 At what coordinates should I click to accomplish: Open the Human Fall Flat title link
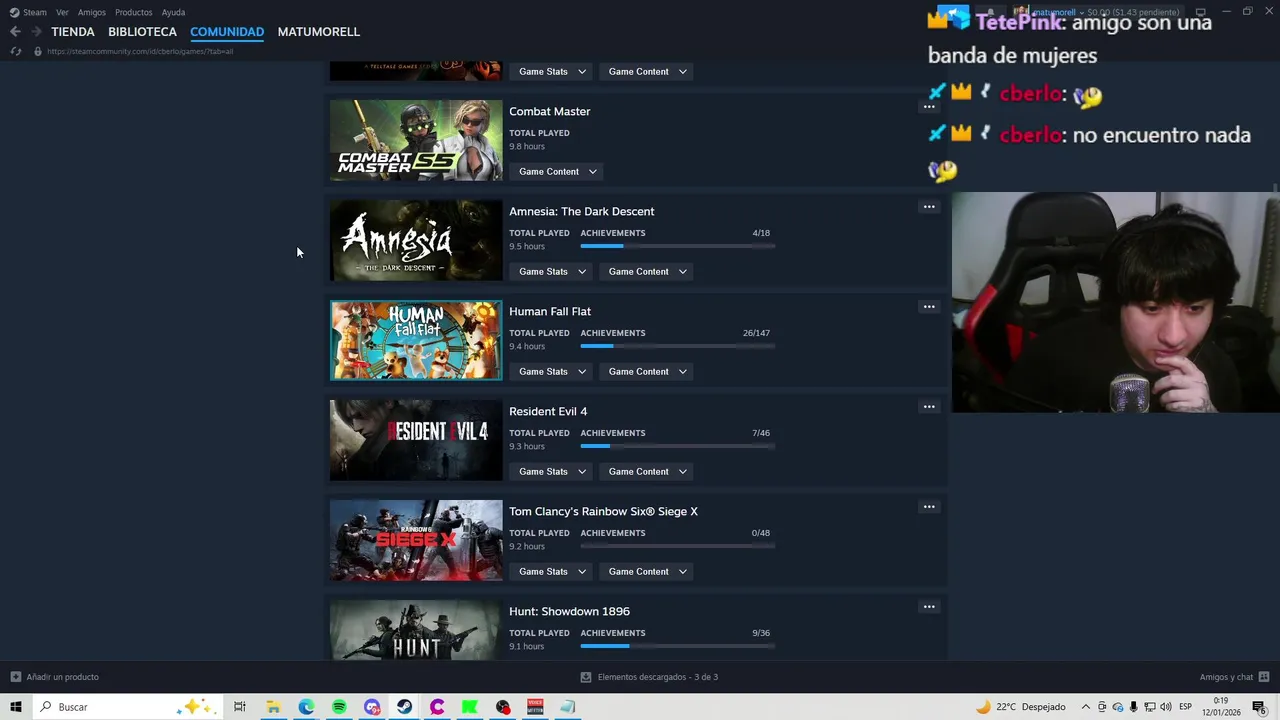click(x=549, y=311)
